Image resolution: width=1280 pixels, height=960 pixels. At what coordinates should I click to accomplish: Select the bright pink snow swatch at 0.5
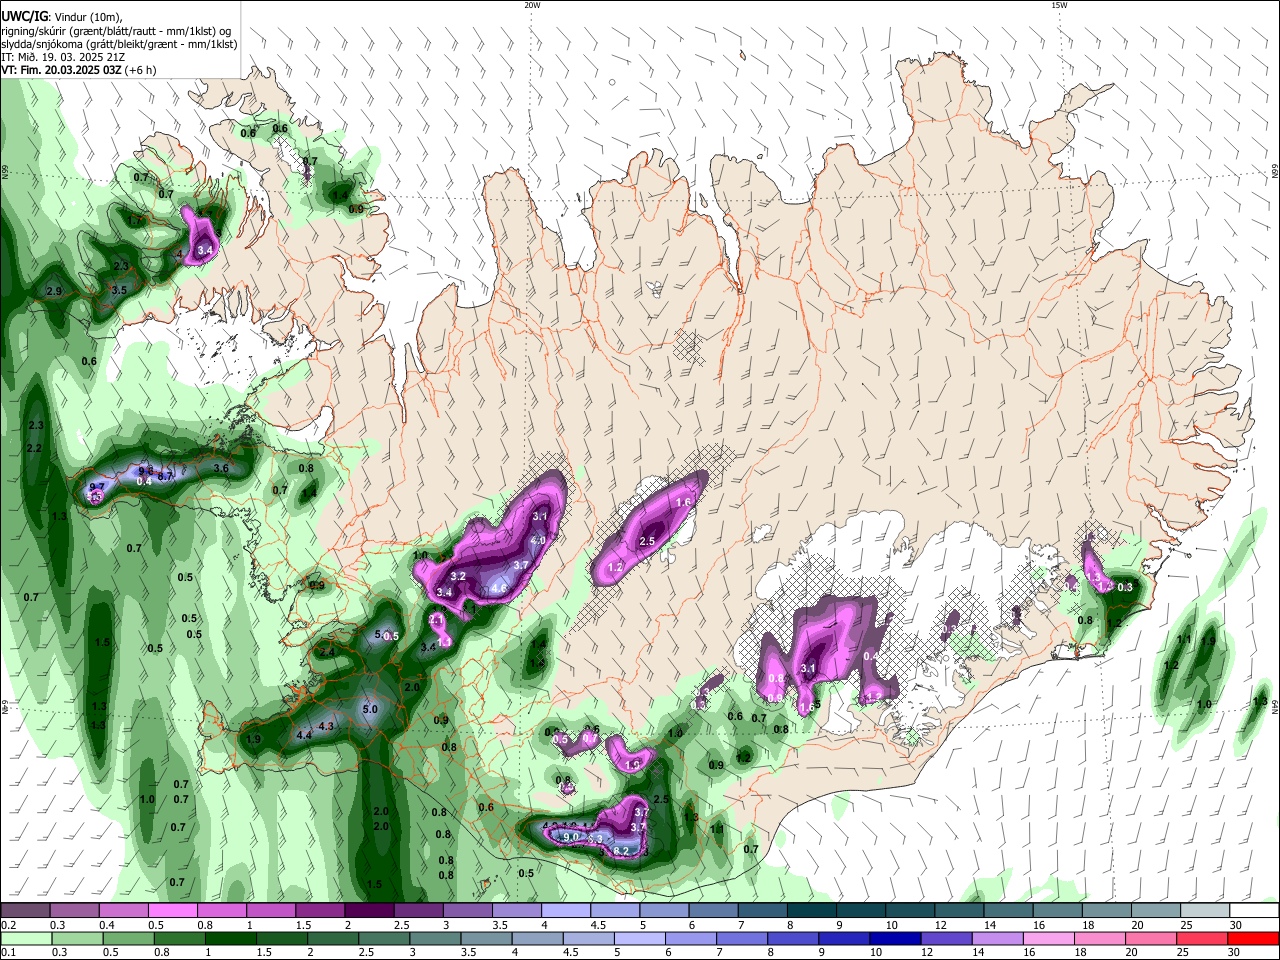tap(172, 910)
